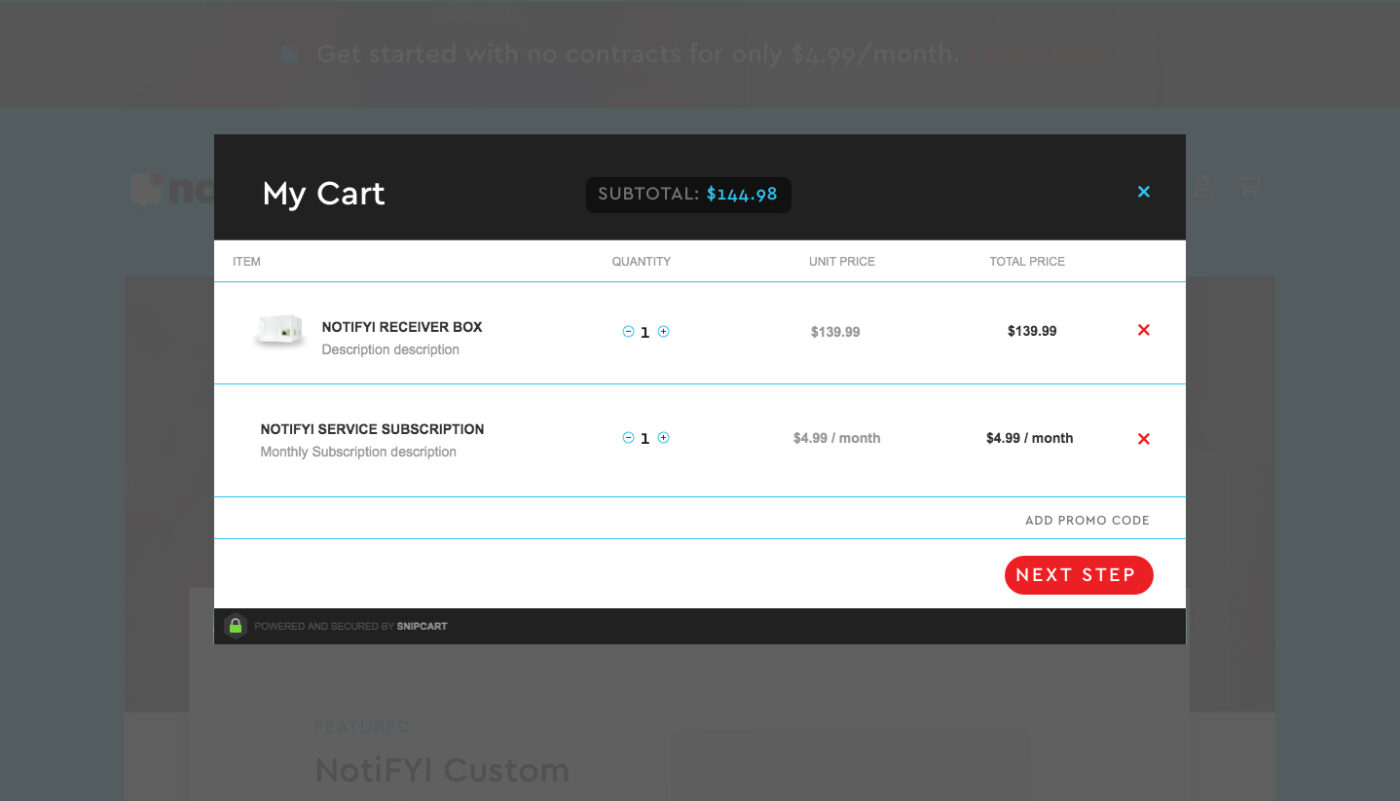Screen dimensions: 1400x801
Task: Close the My Cart dialog
Action: (x=1143, y=192)
